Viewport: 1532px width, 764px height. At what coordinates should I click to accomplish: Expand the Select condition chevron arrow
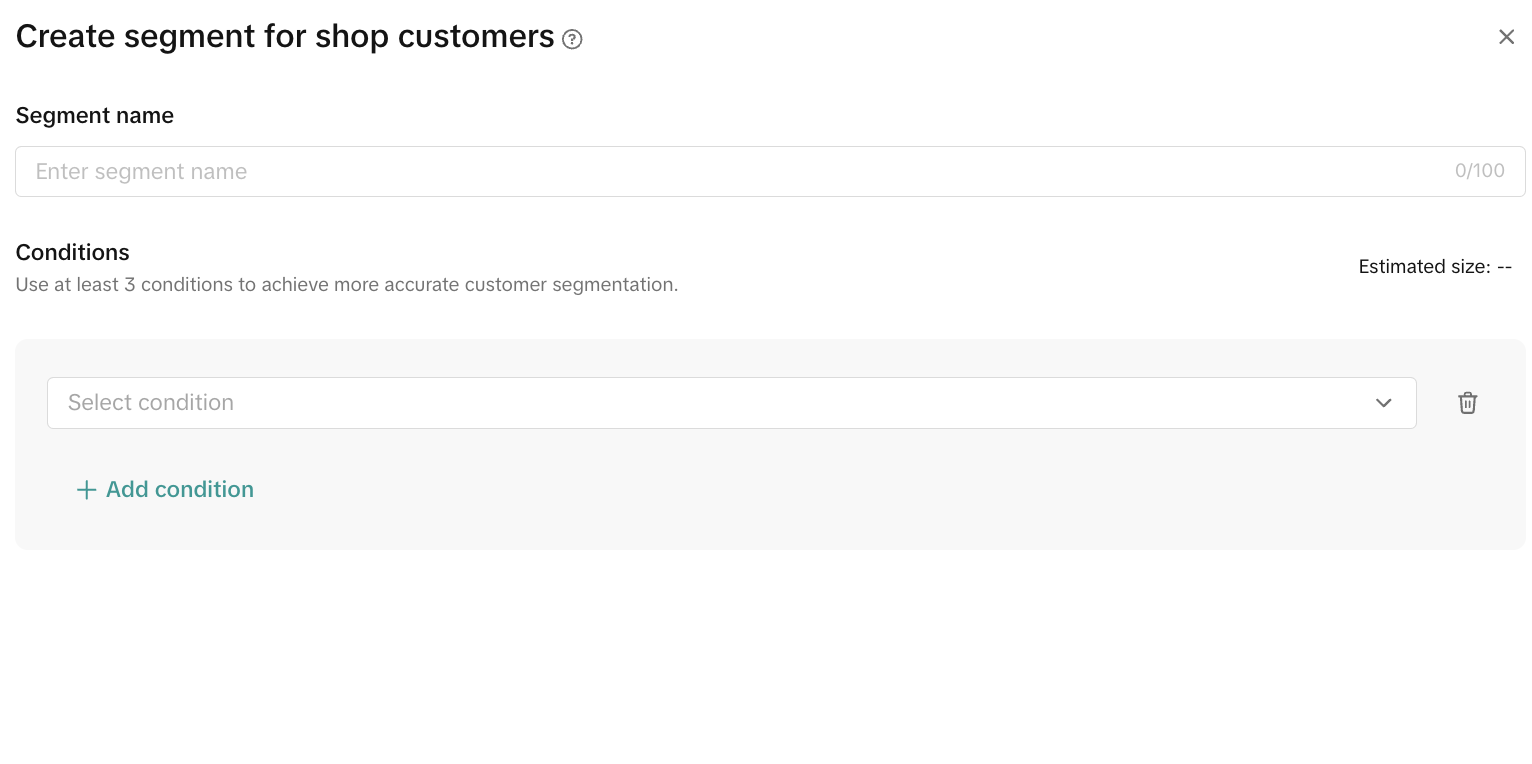tap(1383, 403)
